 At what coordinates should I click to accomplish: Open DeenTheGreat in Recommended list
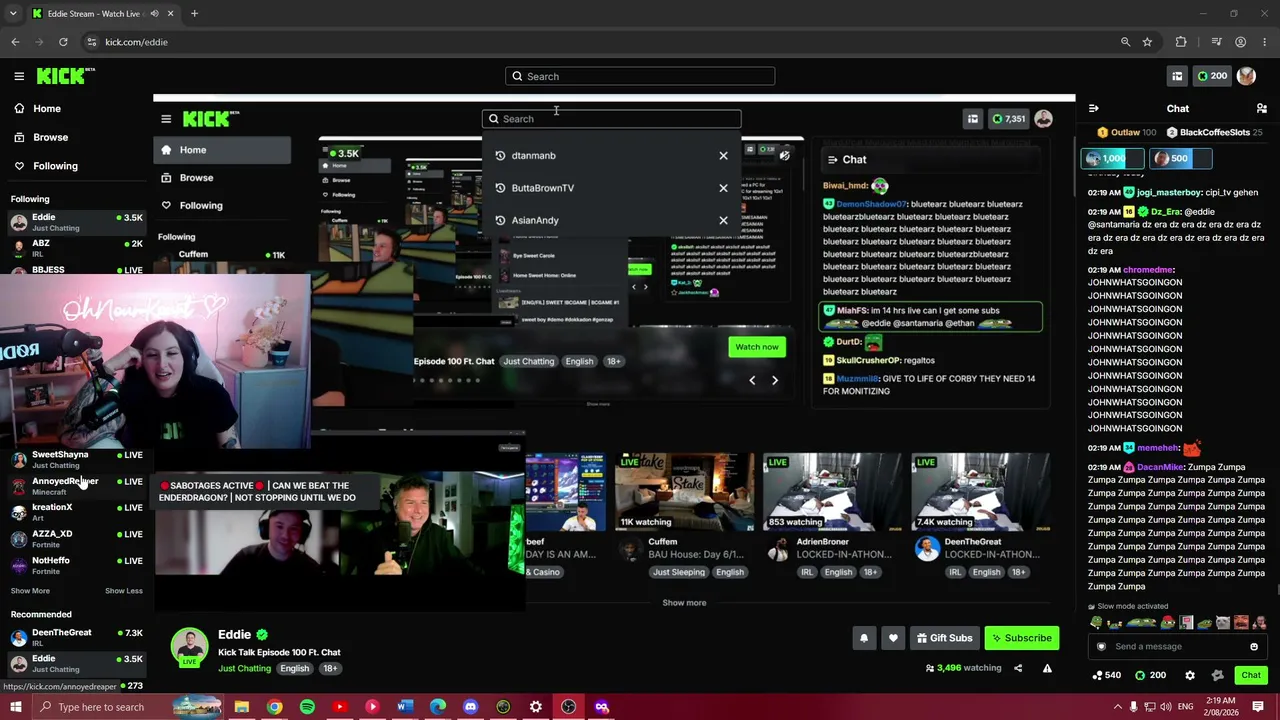click(76, 637)
